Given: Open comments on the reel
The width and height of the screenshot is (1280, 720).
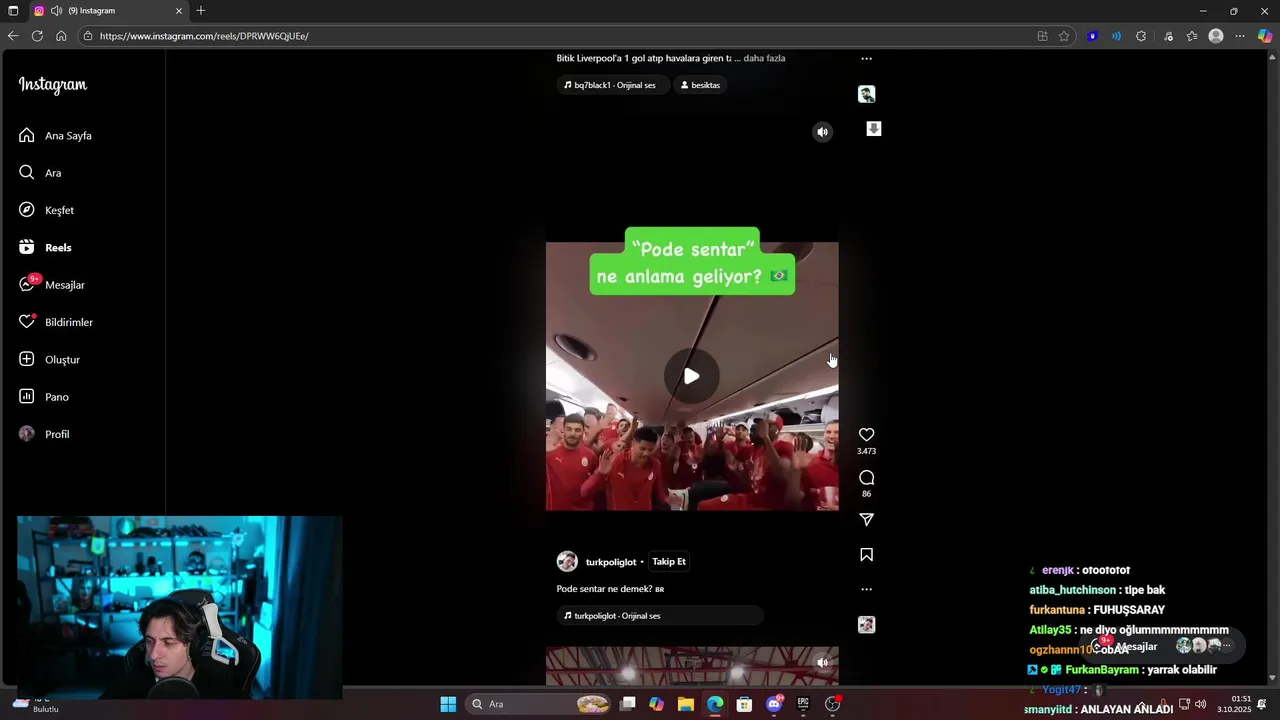Looking at the screenshot, I should 866,478.
